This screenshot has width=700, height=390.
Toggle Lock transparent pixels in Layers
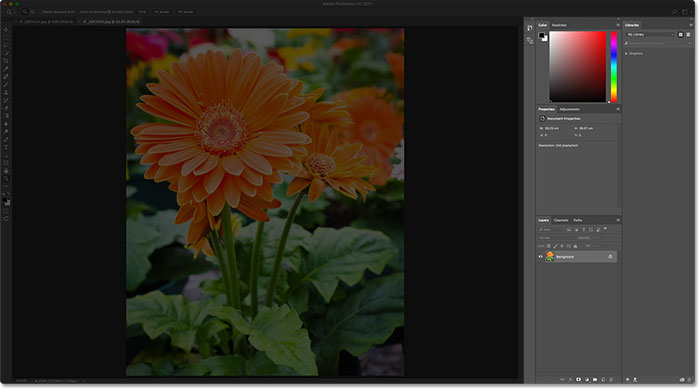549,246
